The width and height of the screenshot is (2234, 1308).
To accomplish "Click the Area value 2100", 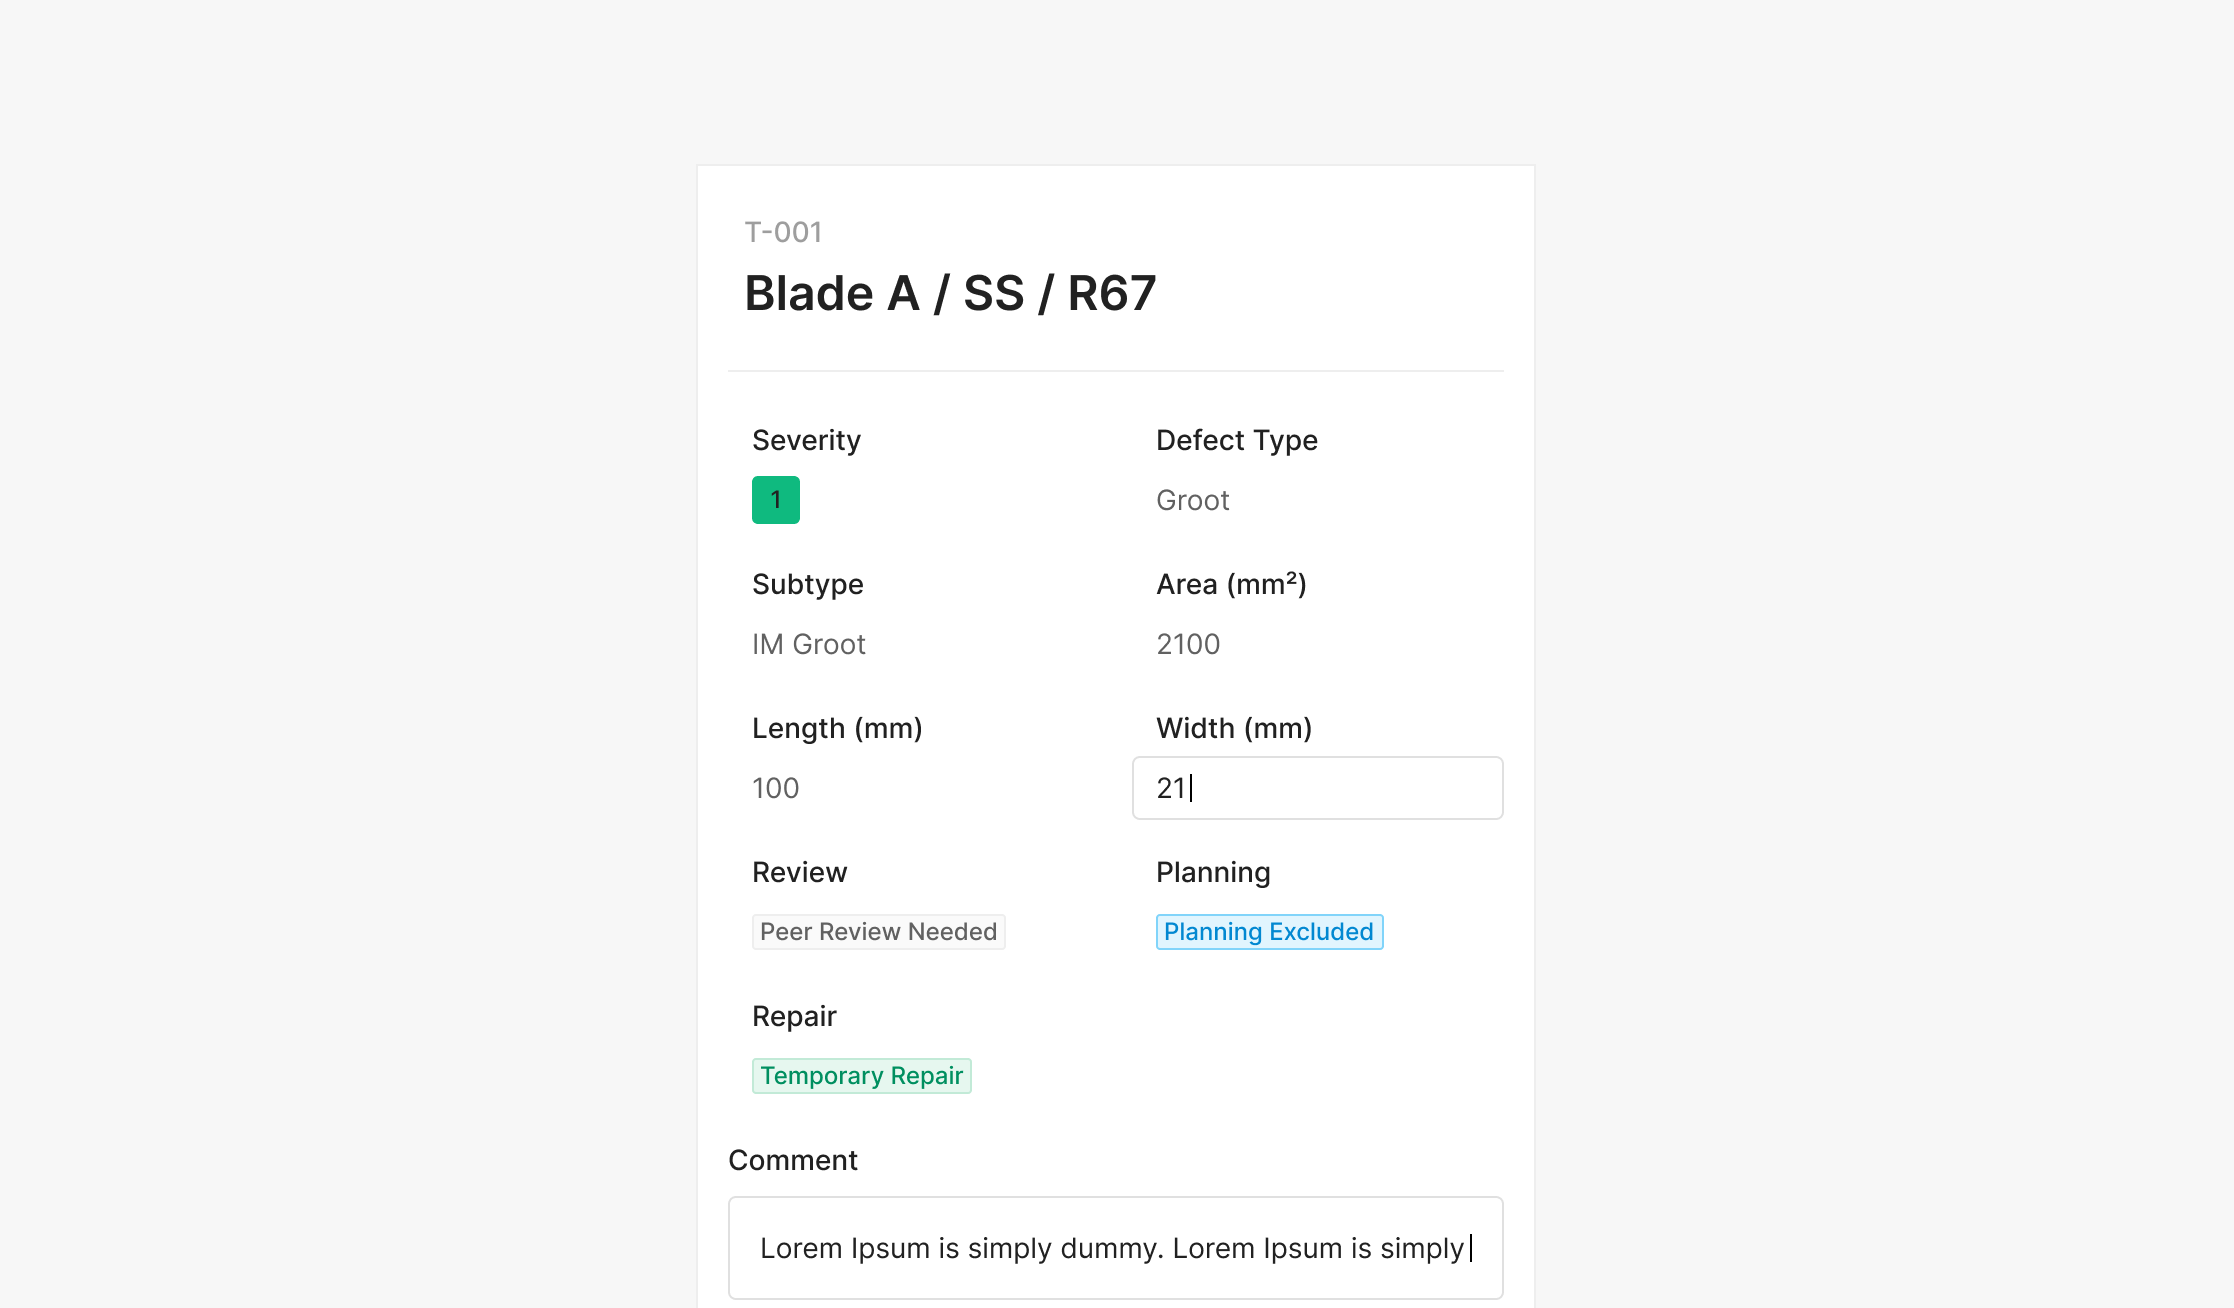I will click(x=1188, y=644).
